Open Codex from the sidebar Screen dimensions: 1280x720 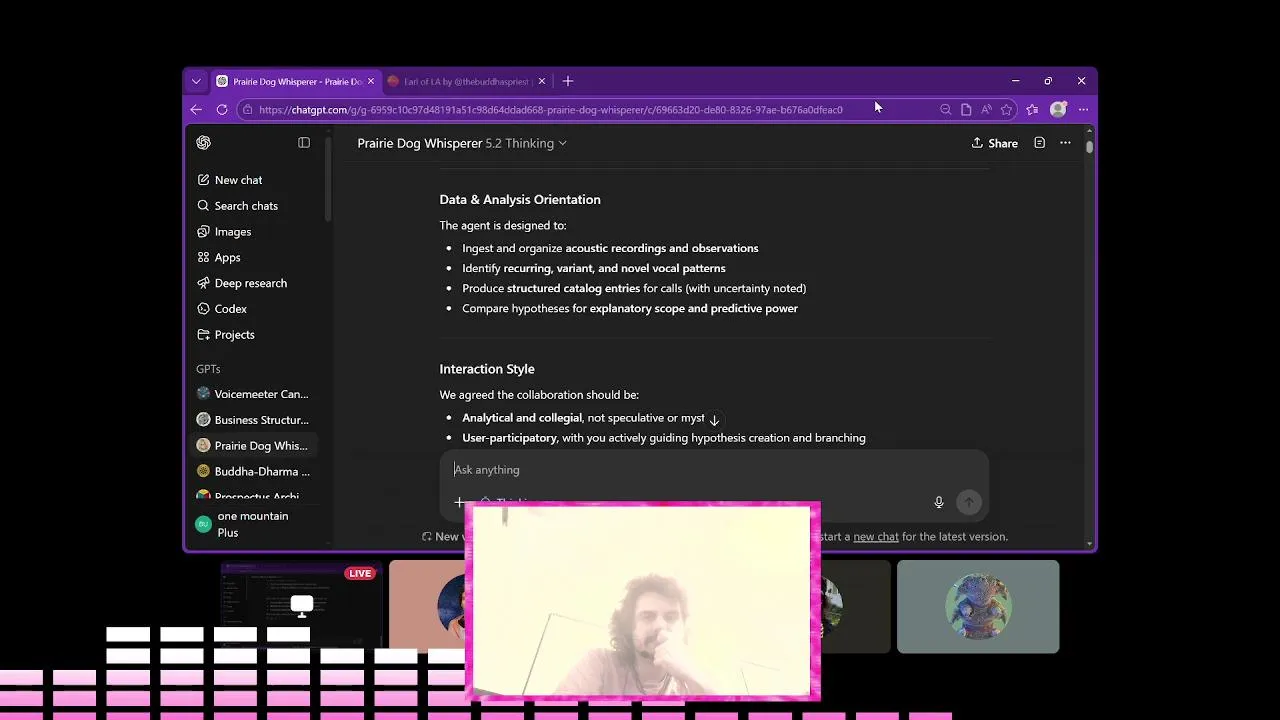pyautogui.click(x=230, y=309)
